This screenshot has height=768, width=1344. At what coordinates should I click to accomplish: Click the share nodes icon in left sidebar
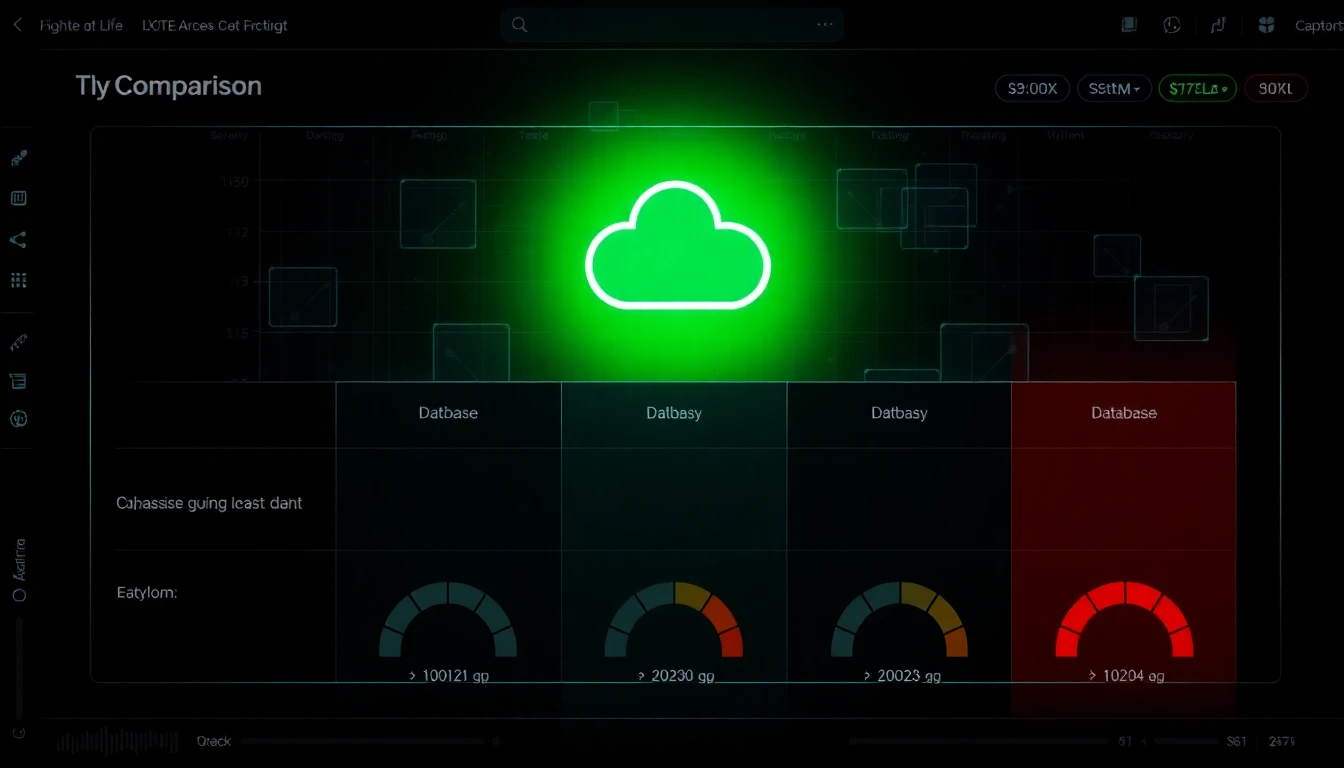tap(18, 240)
